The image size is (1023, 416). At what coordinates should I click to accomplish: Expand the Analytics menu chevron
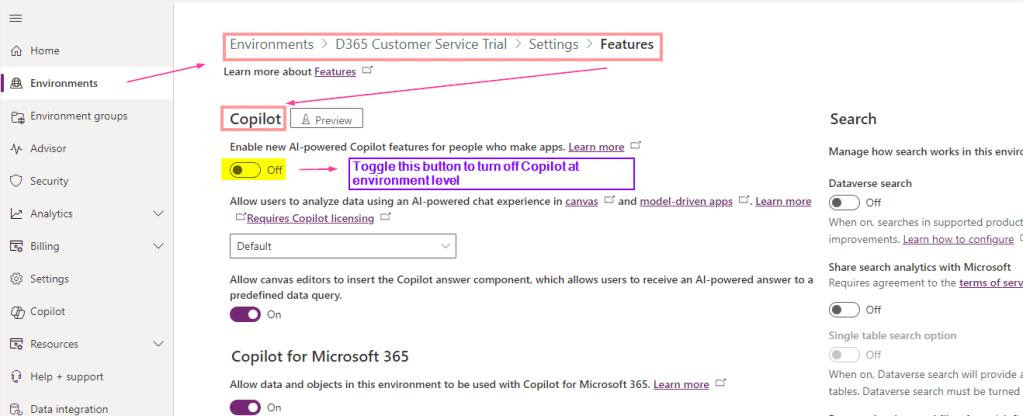pyautogui.click(x=158, y=214)
